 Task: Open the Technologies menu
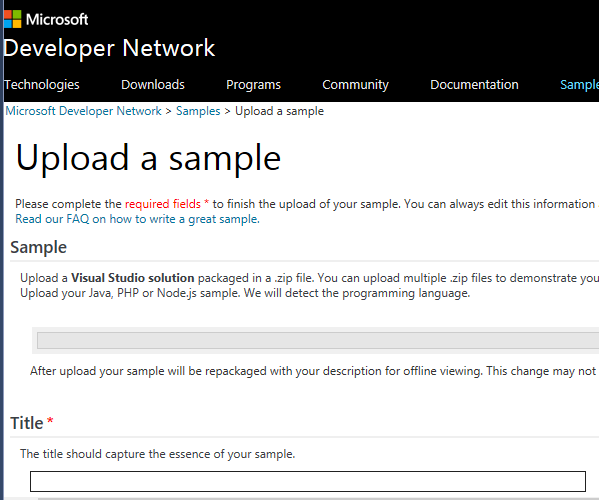[x=42, y=84]
